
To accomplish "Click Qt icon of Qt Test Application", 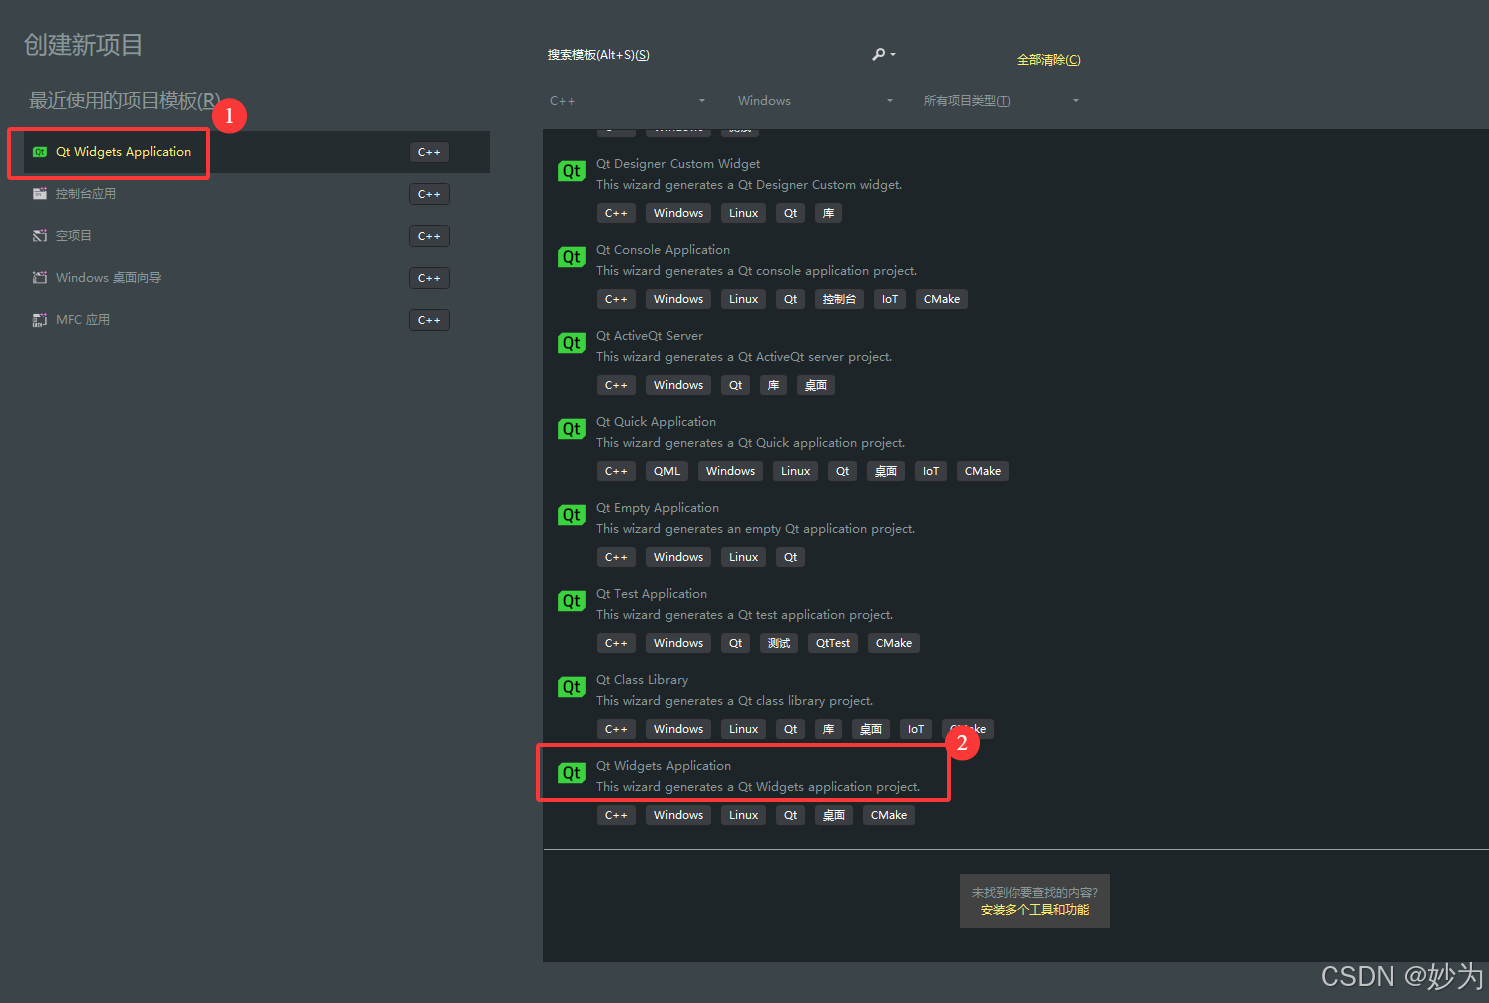I will (571, 601).
